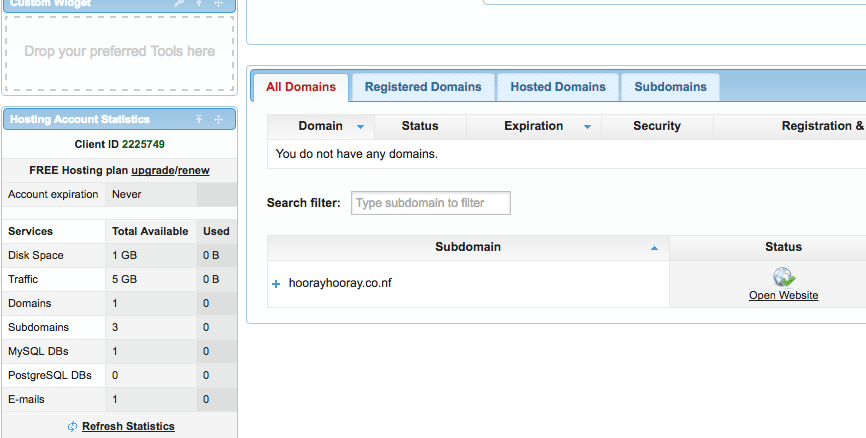
Task: Click the '1 GB' disk space value
Action: click(124, 255)
